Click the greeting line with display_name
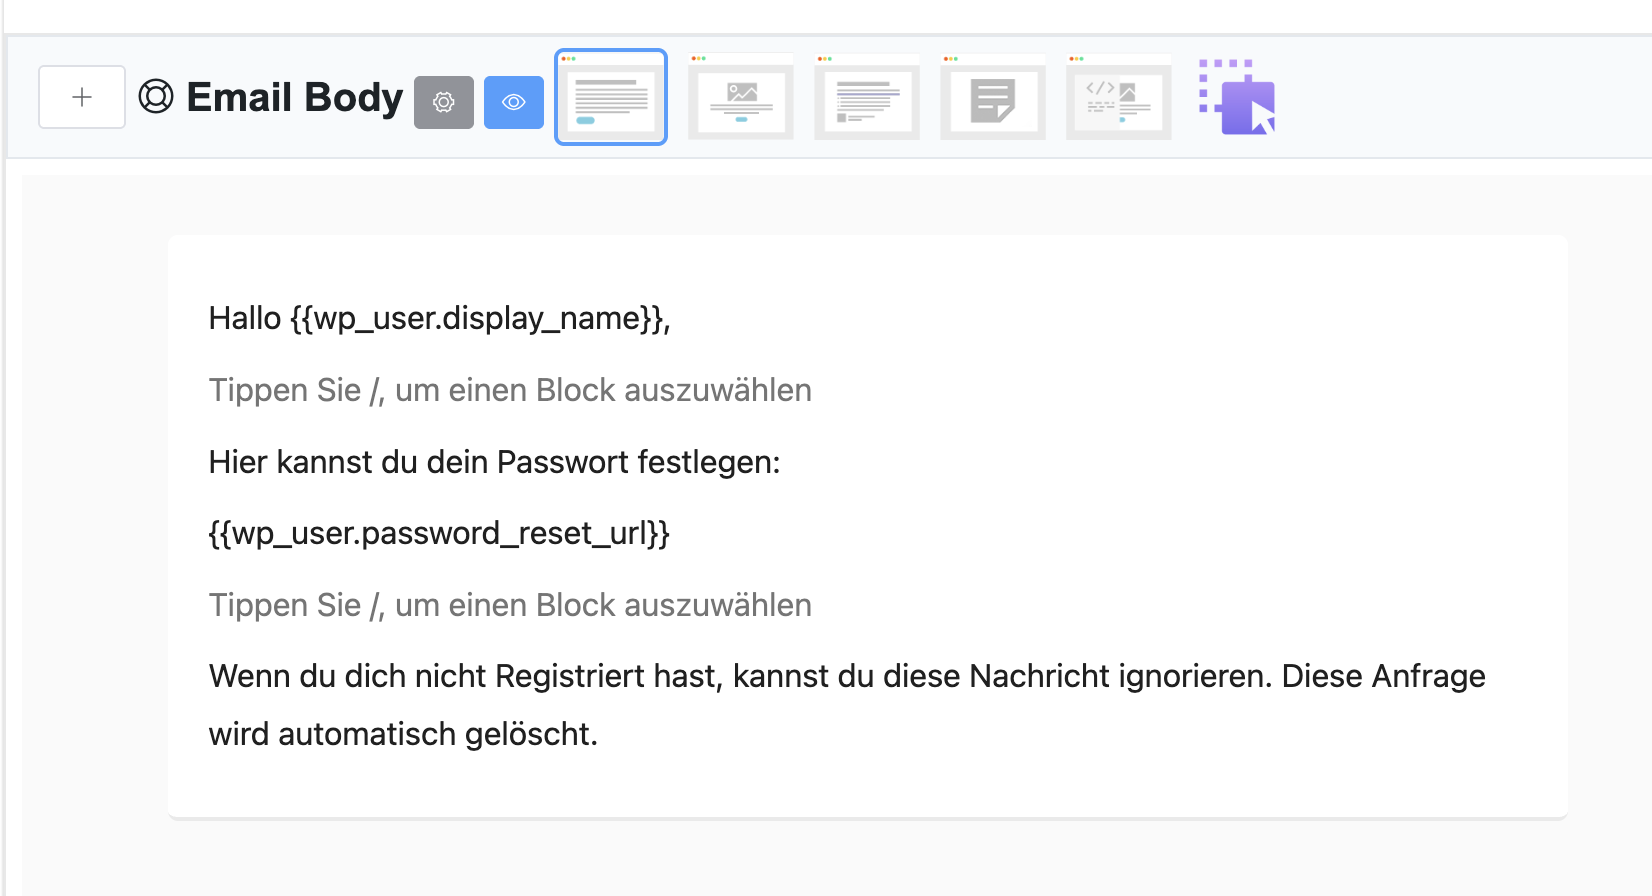The image size is (1652, 896). tap(439, 318)
